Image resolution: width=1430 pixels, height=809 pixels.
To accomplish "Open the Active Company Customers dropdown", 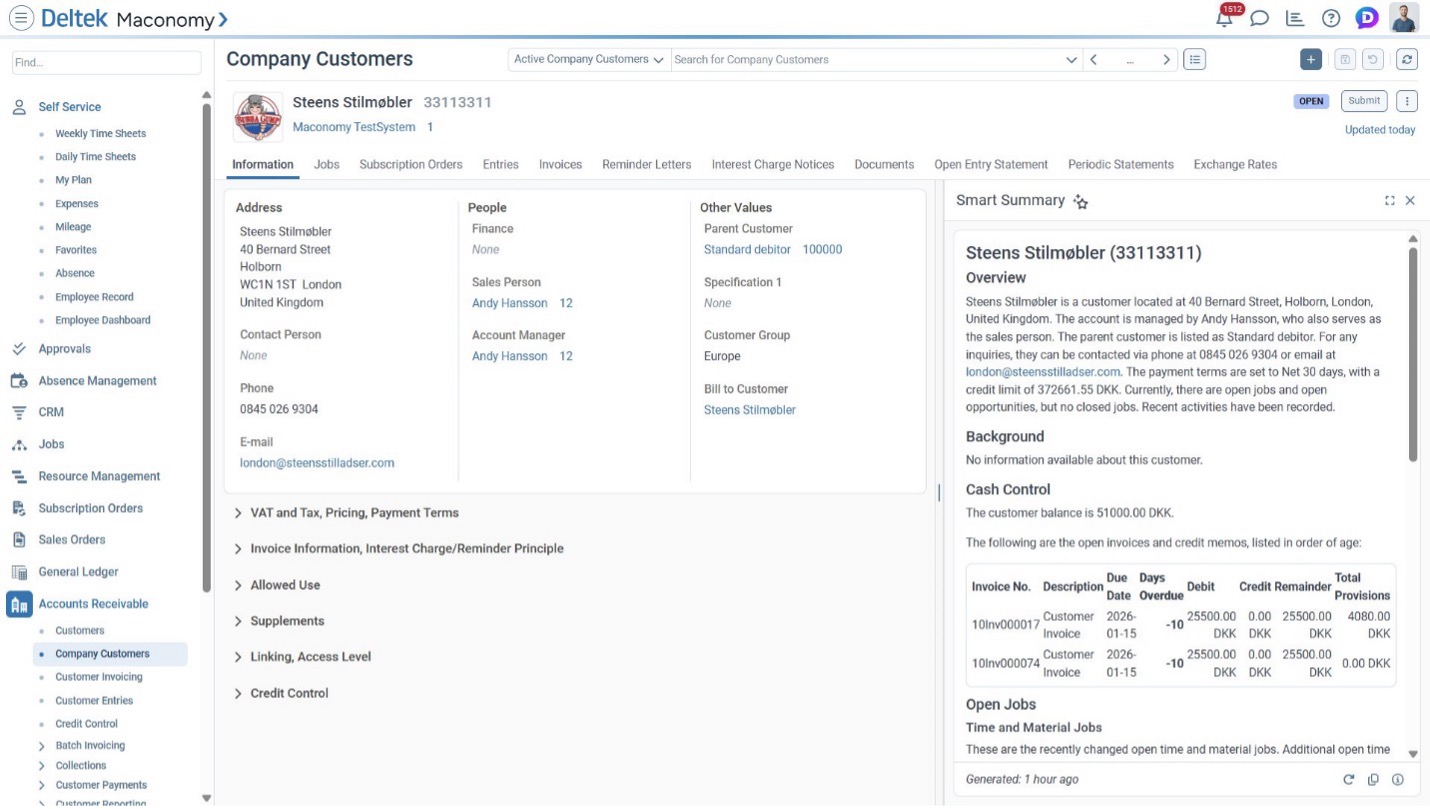I will pos(589,60).
